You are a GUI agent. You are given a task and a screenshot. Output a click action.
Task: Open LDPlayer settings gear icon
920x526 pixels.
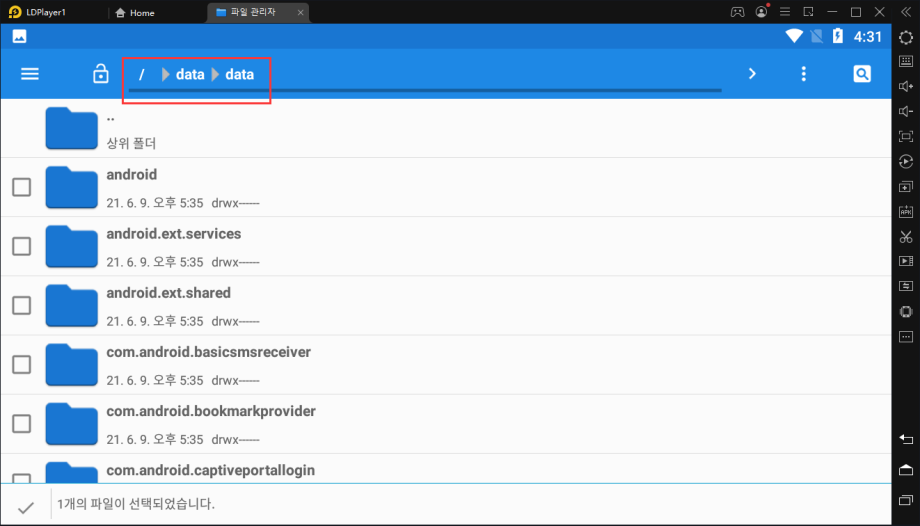tap(906, 37)
